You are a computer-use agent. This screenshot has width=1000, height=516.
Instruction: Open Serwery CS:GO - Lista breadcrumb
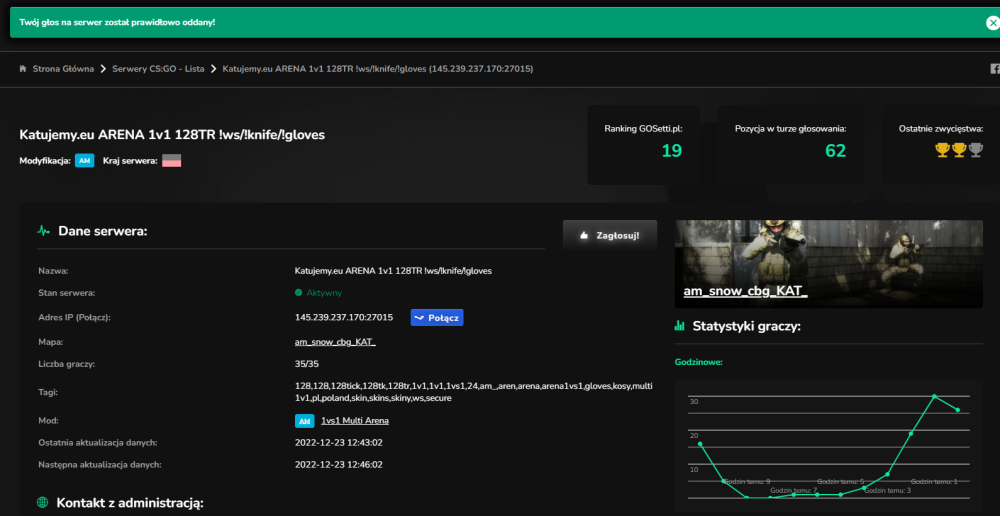pos(158,69)
